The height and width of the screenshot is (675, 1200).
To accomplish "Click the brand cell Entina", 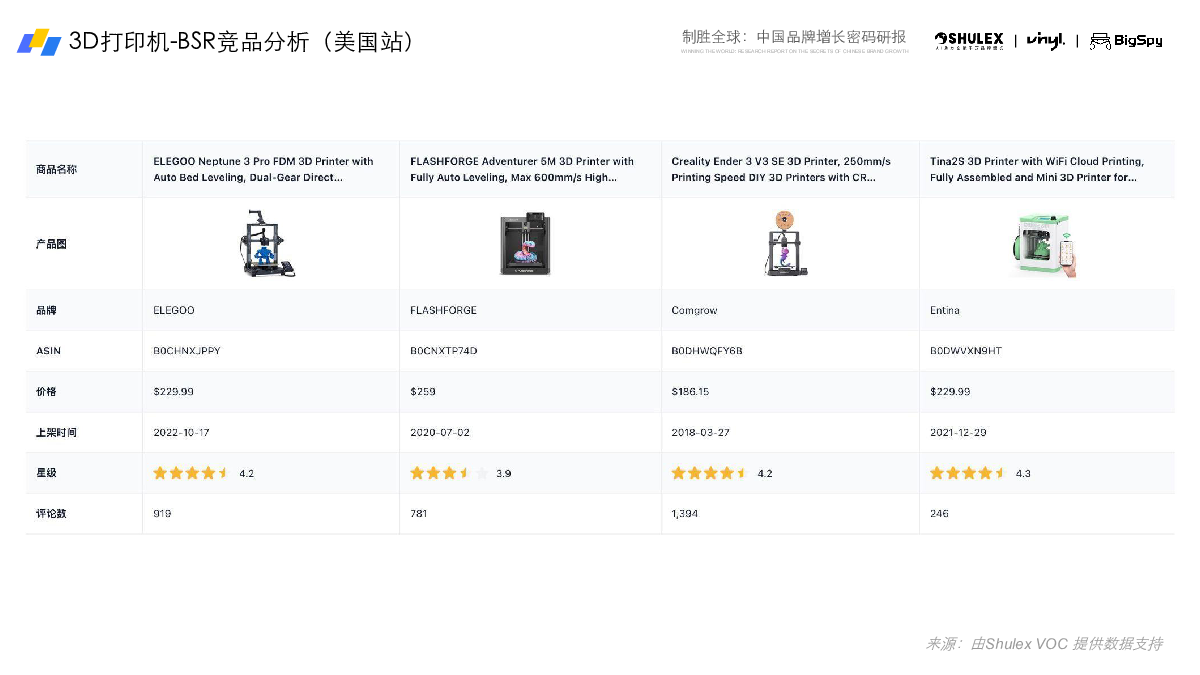I will [x=945, y=310].
